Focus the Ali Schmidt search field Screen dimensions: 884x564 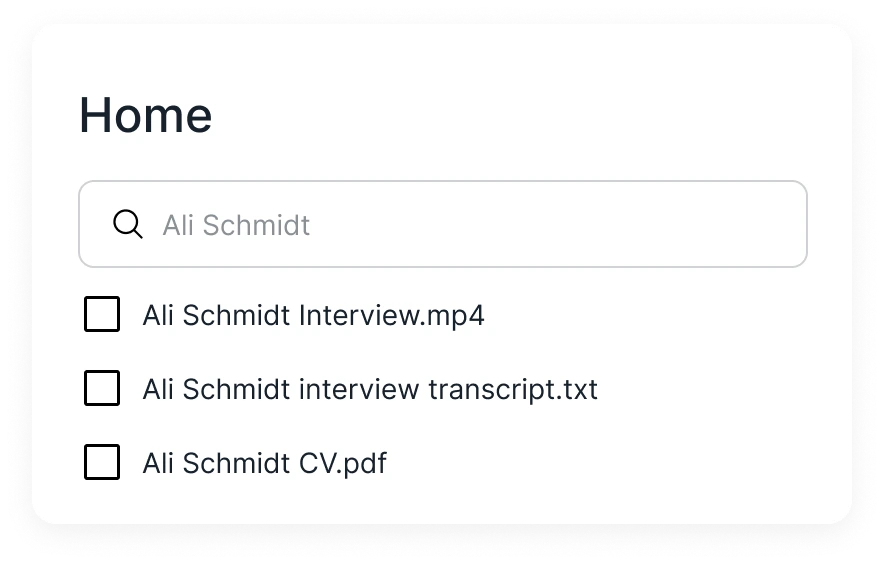(x=443, y=224)
